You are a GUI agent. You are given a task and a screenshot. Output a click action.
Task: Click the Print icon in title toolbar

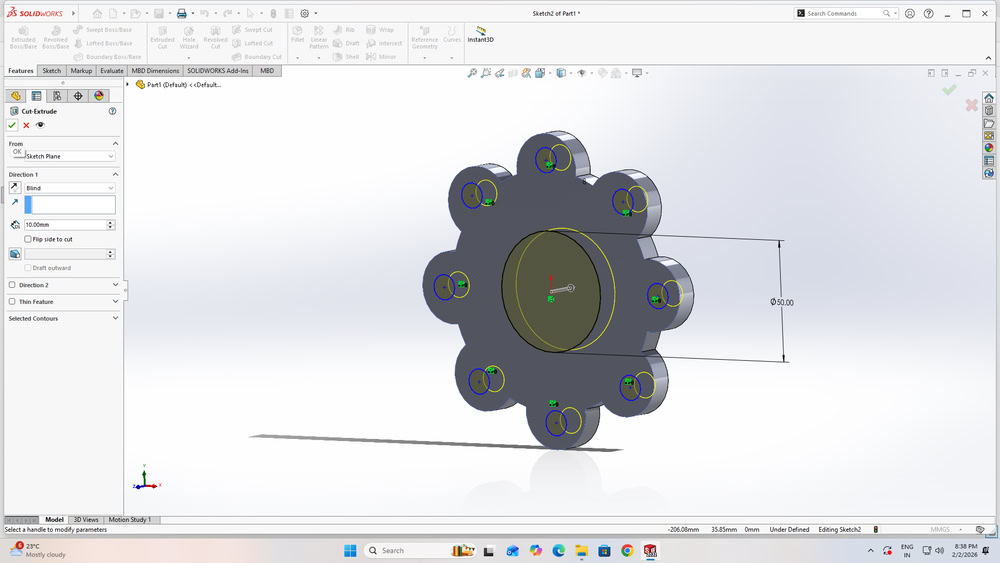point(182,13)
